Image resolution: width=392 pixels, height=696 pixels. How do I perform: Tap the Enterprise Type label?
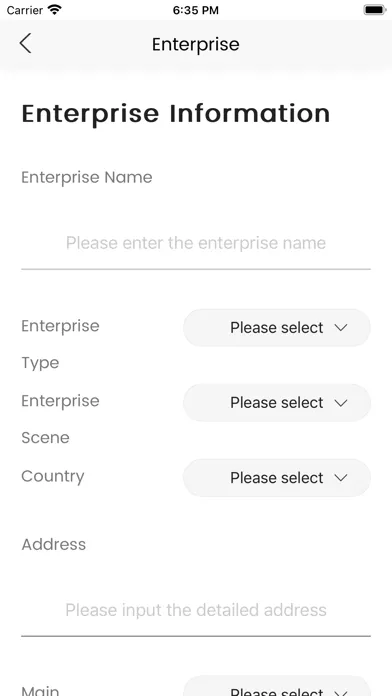[60, 344]
